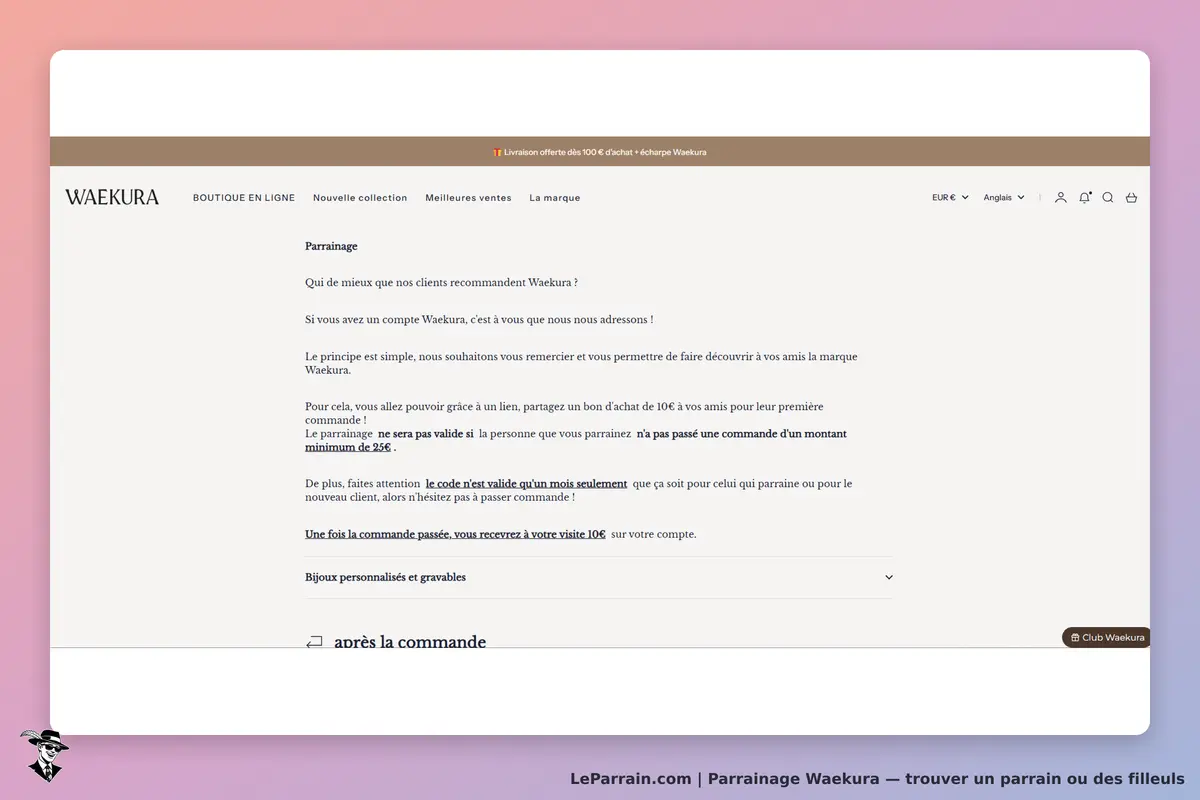Click 'Si vous avez un compte Waekura' sentence
1200x800 pixels.
pos(479,320)
